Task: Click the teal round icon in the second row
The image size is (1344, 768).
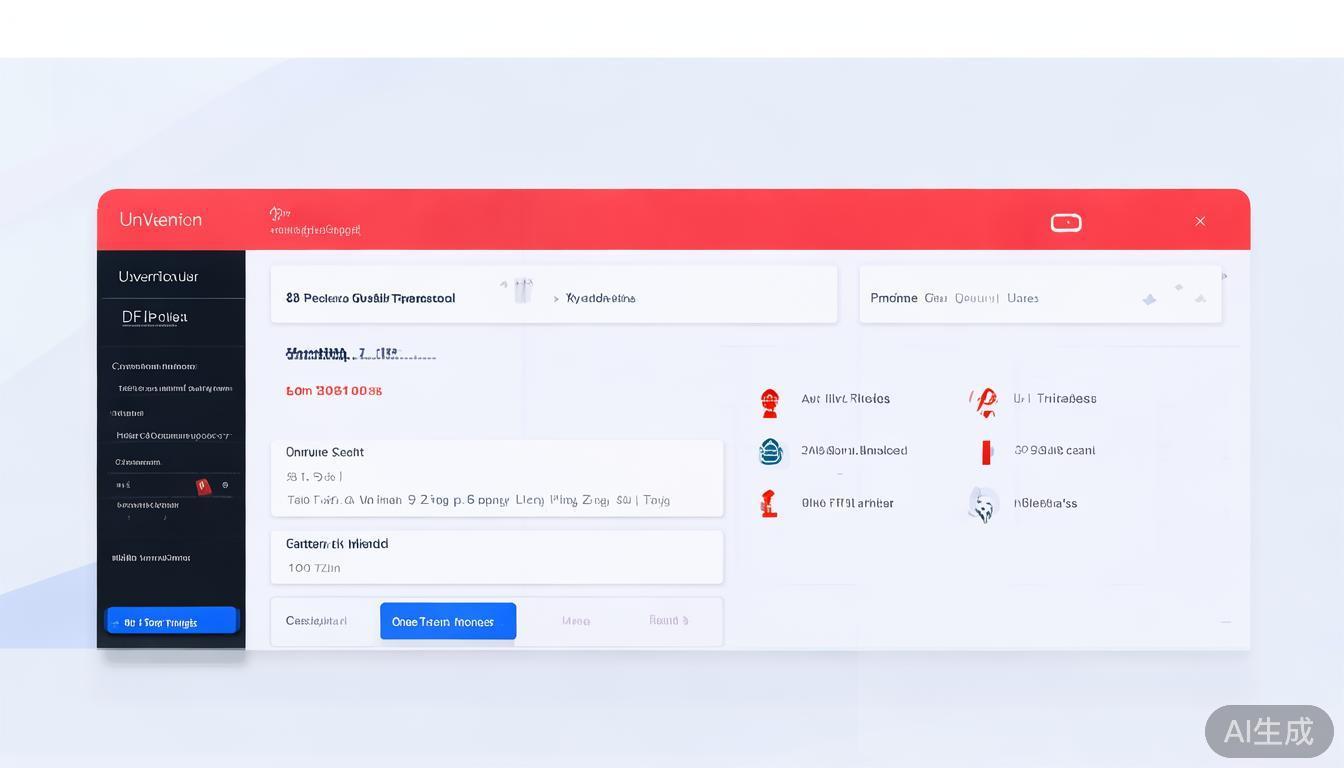Action: point(769,452)
